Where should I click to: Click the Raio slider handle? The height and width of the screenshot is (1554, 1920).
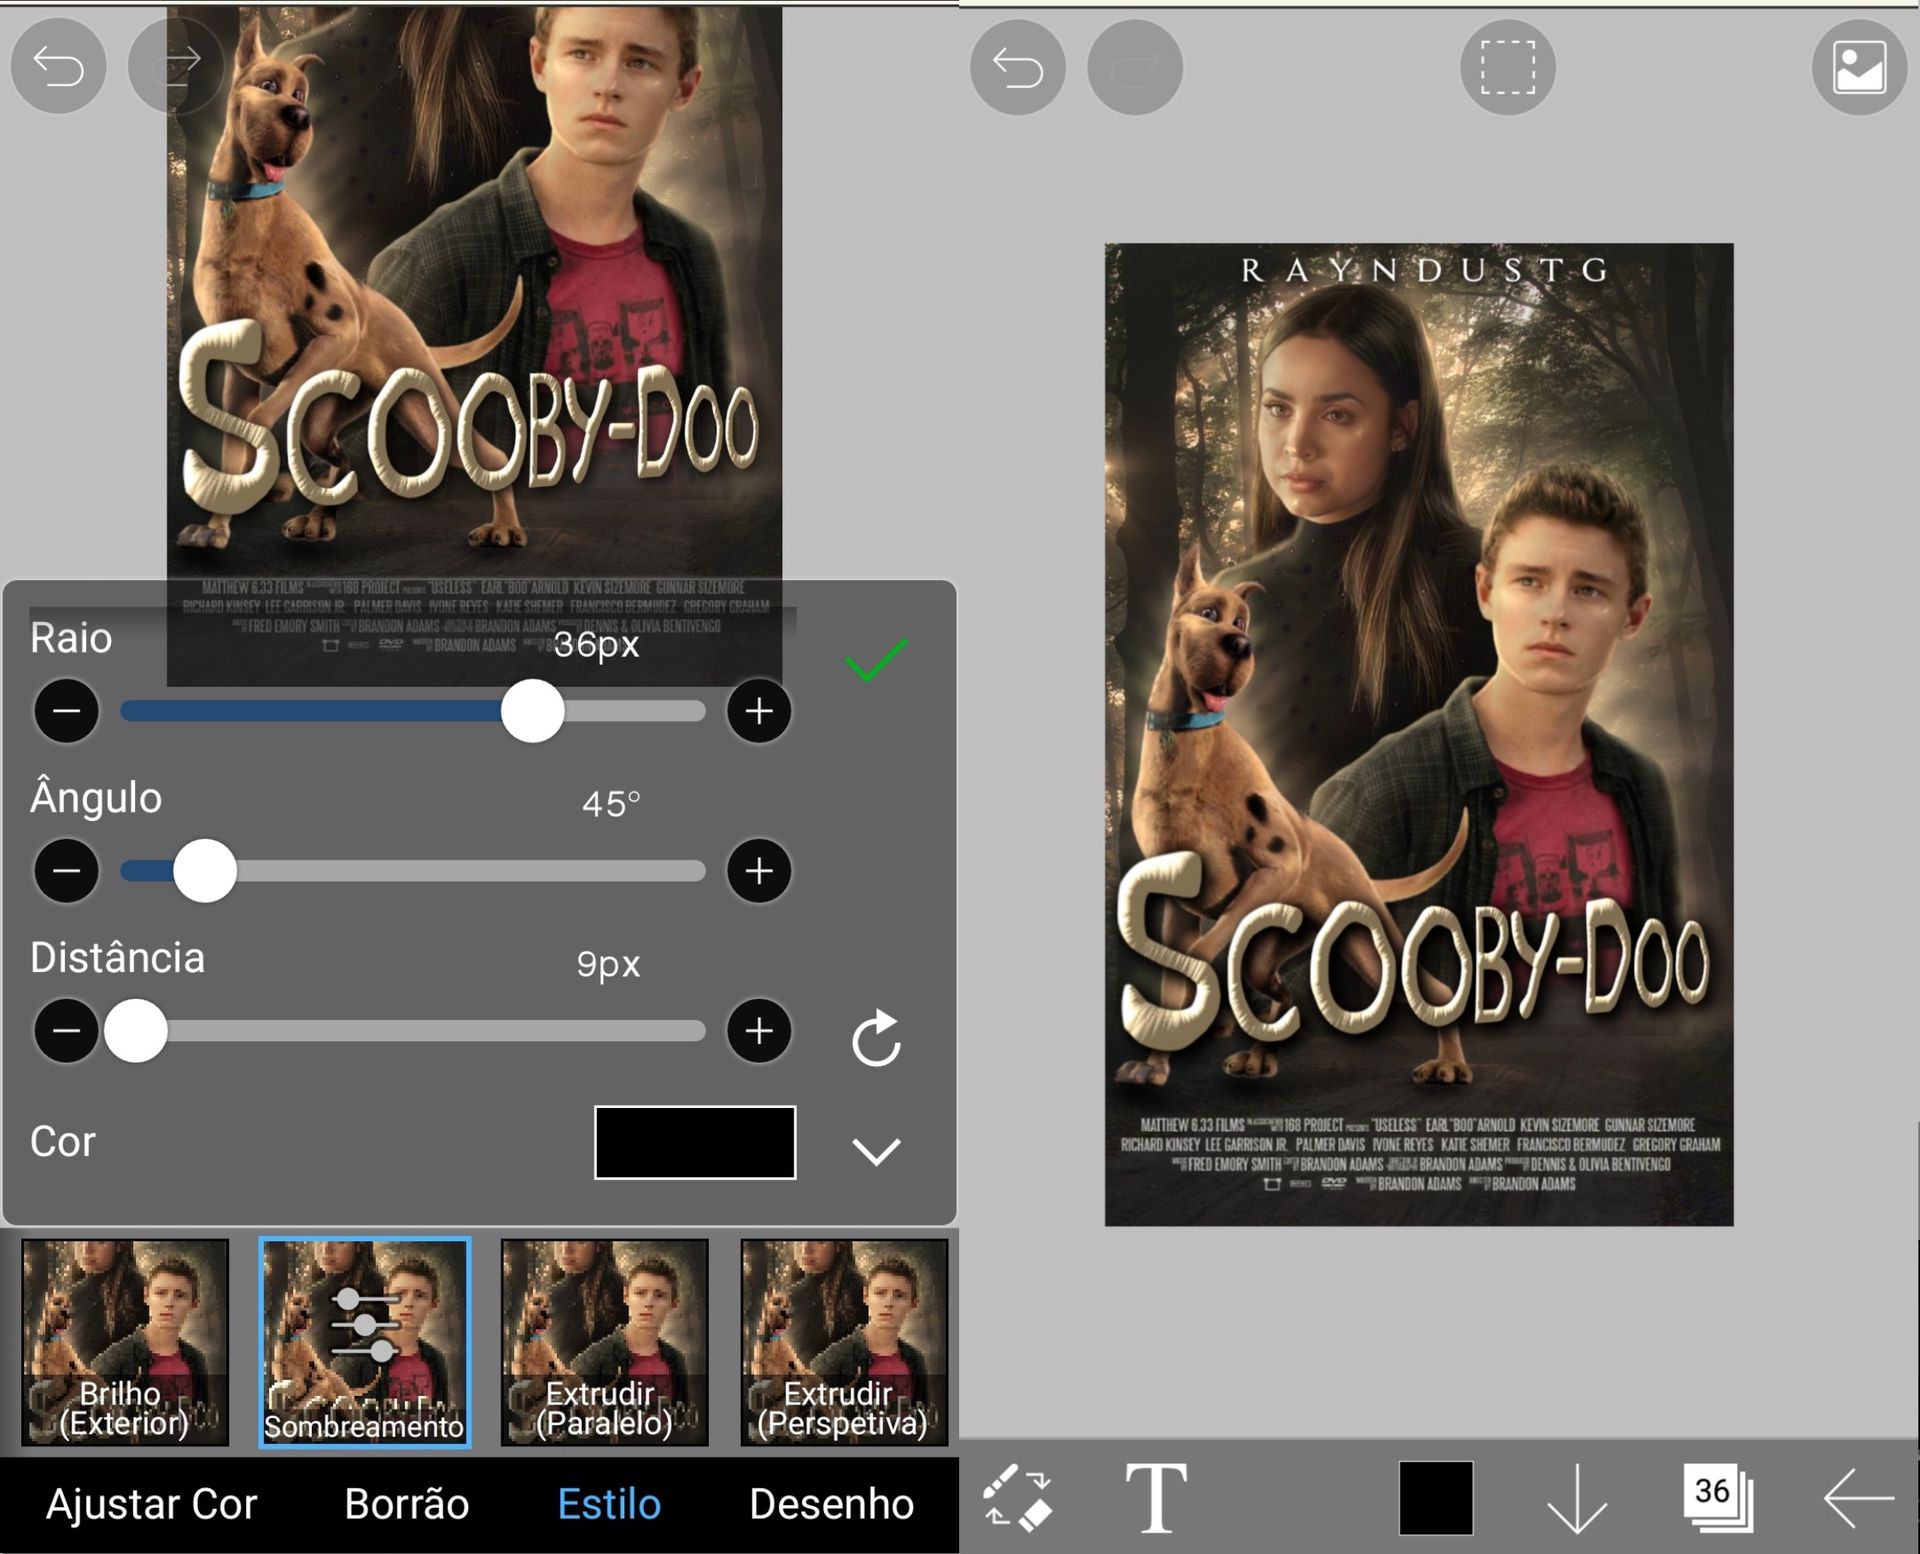click(x=532, y=711)
